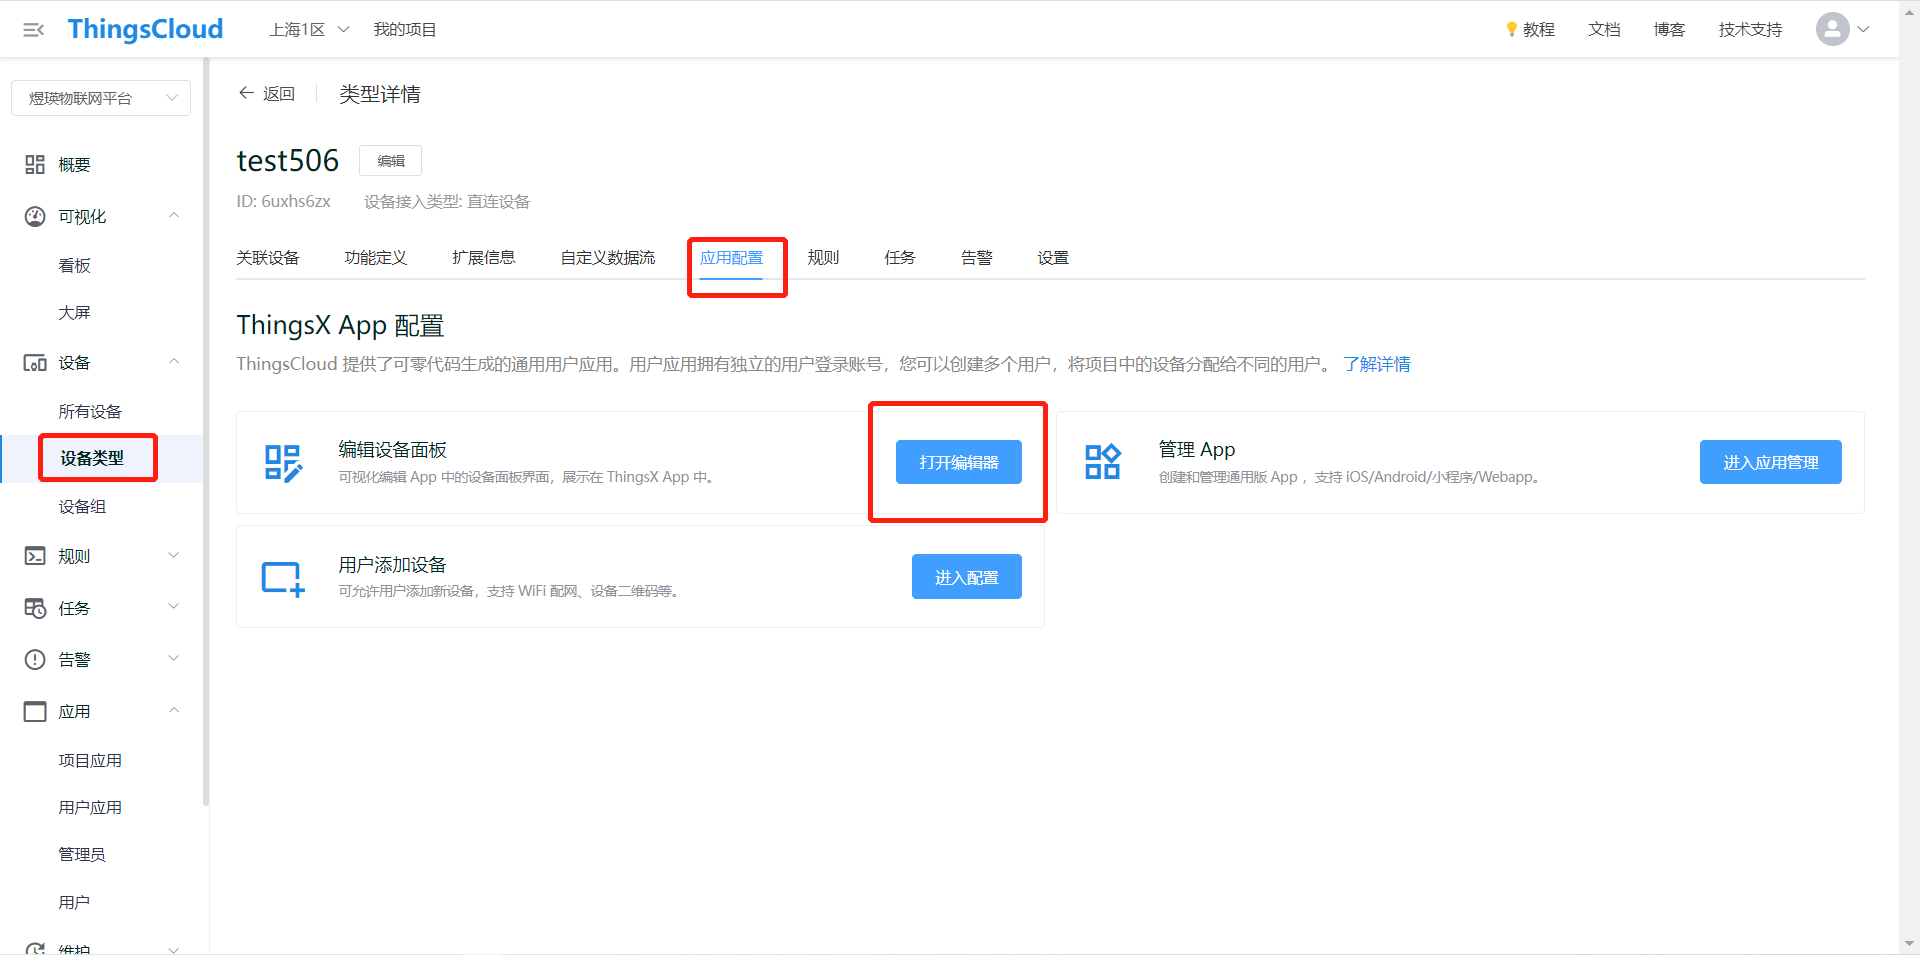
Task: Click the page scrollbar down arrow
Action: tap(1909, 944)
